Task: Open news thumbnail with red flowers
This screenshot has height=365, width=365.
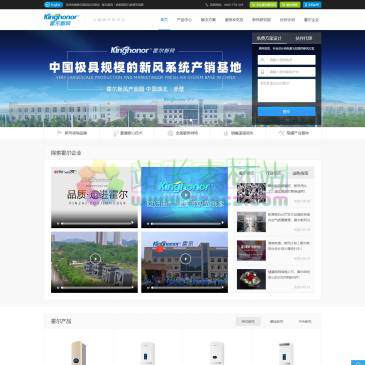Action: (x=251, y=279)
